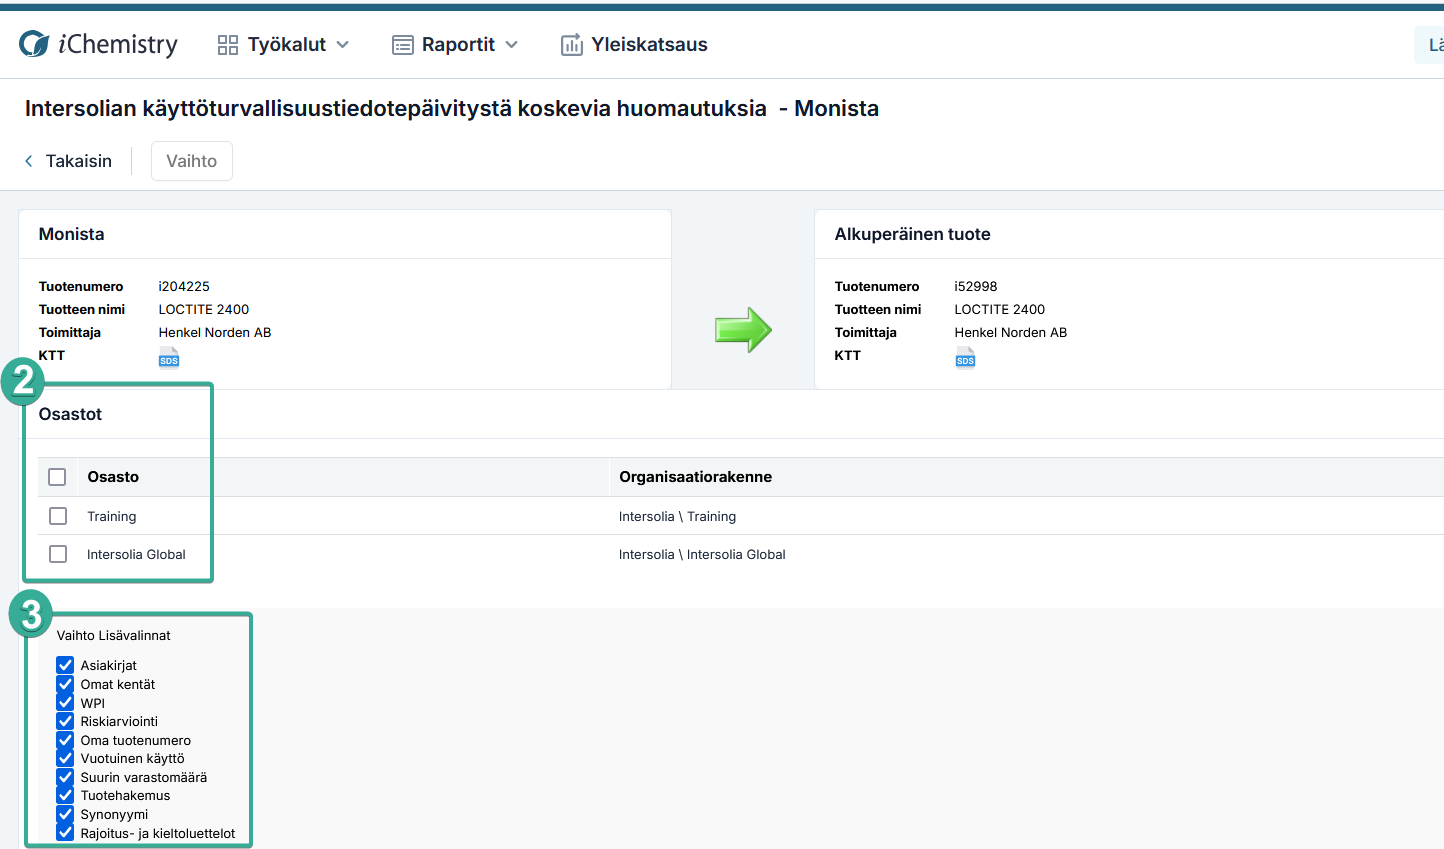Click product number i52998

(x=976, y=286)
